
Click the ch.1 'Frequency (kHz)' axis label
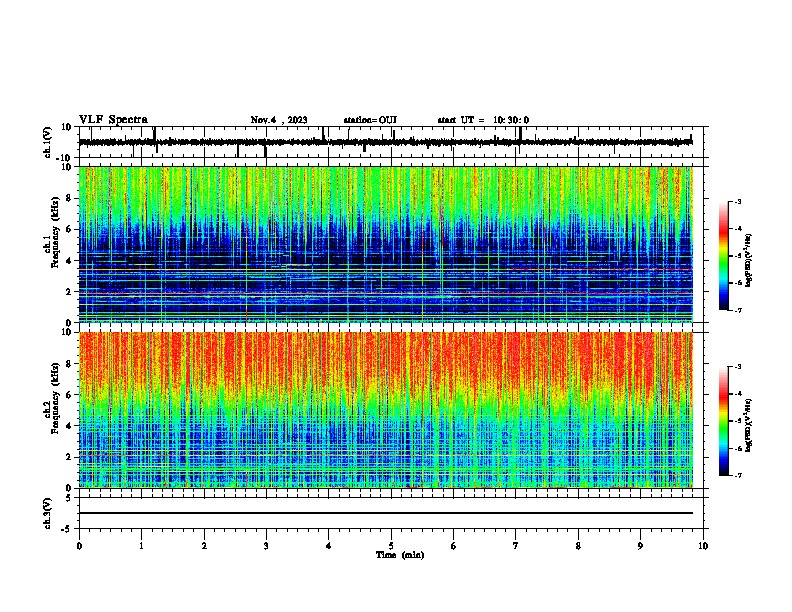55,231
